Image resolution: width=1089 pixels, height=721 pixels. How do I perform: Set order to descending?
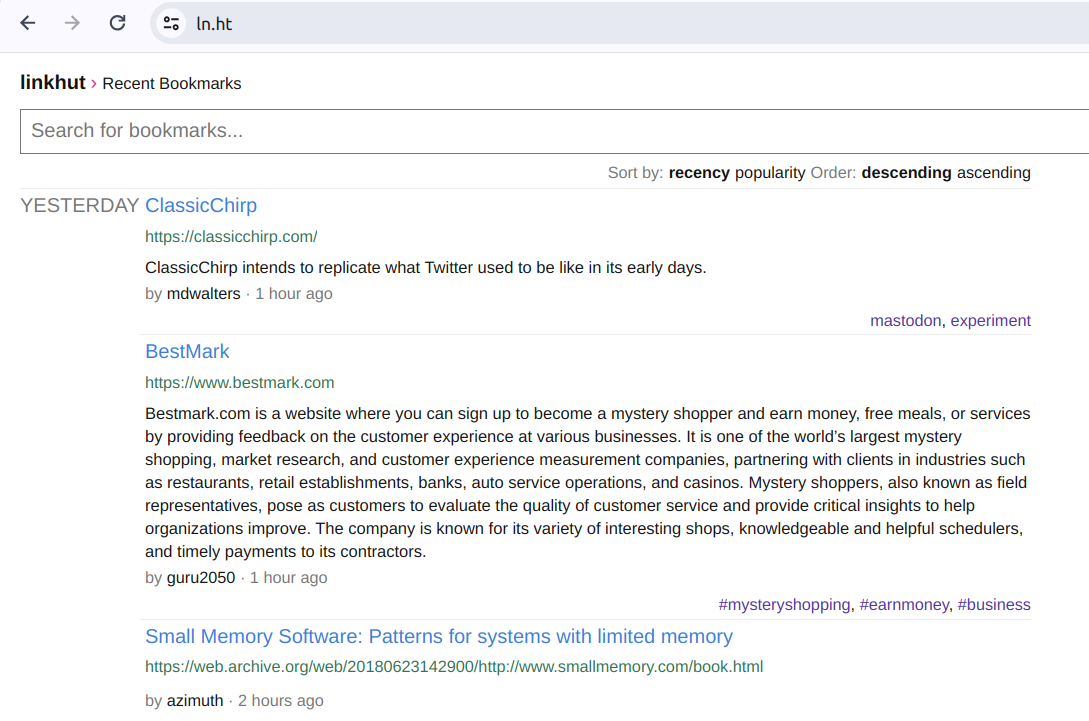pos(906,173)
